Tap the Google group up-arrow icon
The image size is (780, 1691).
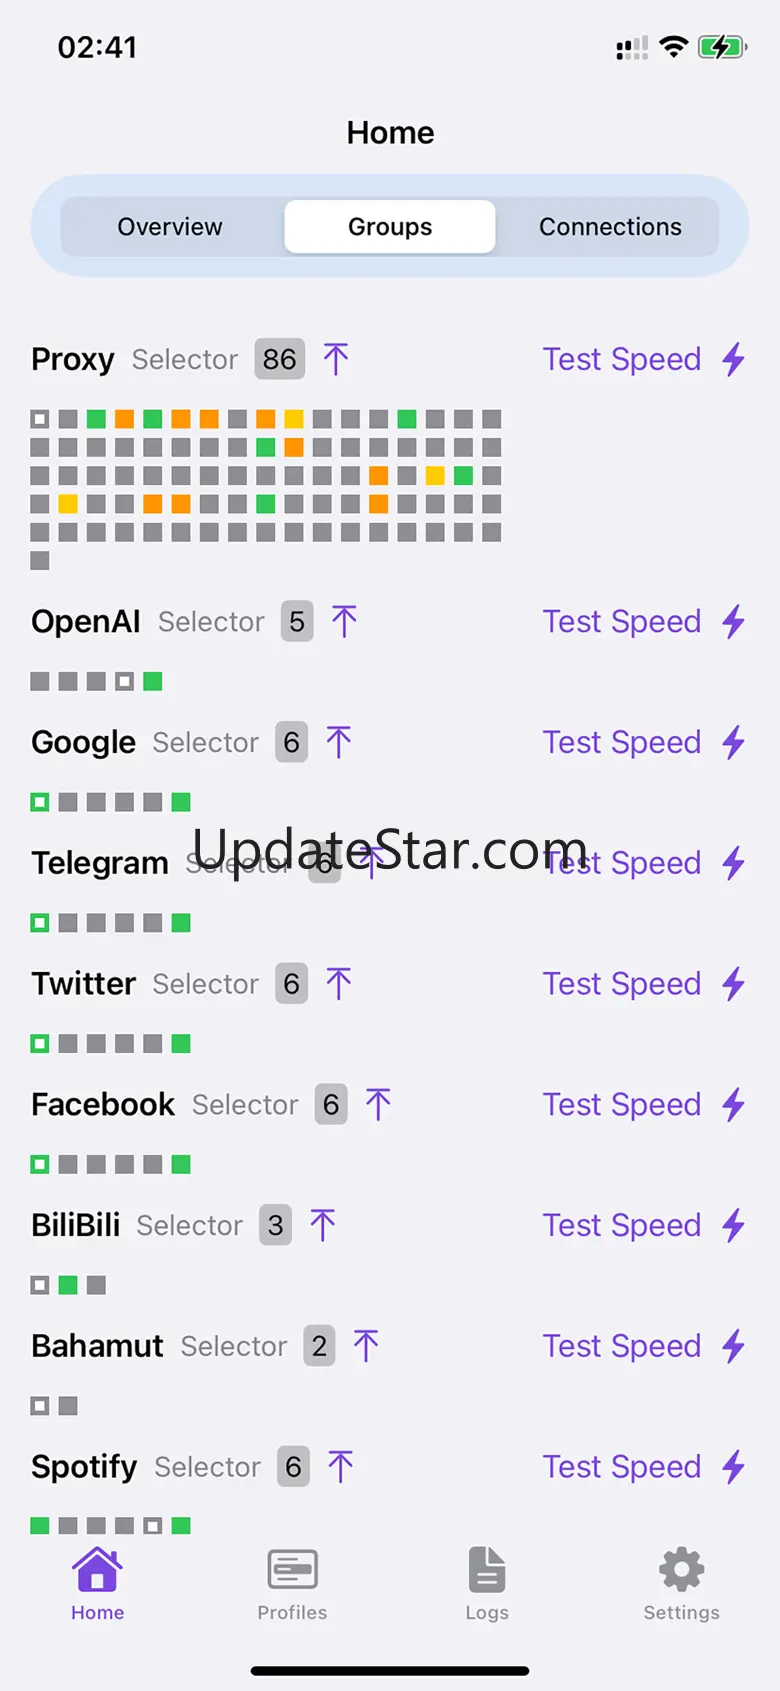pyautogui.click(x=339, y=742)
